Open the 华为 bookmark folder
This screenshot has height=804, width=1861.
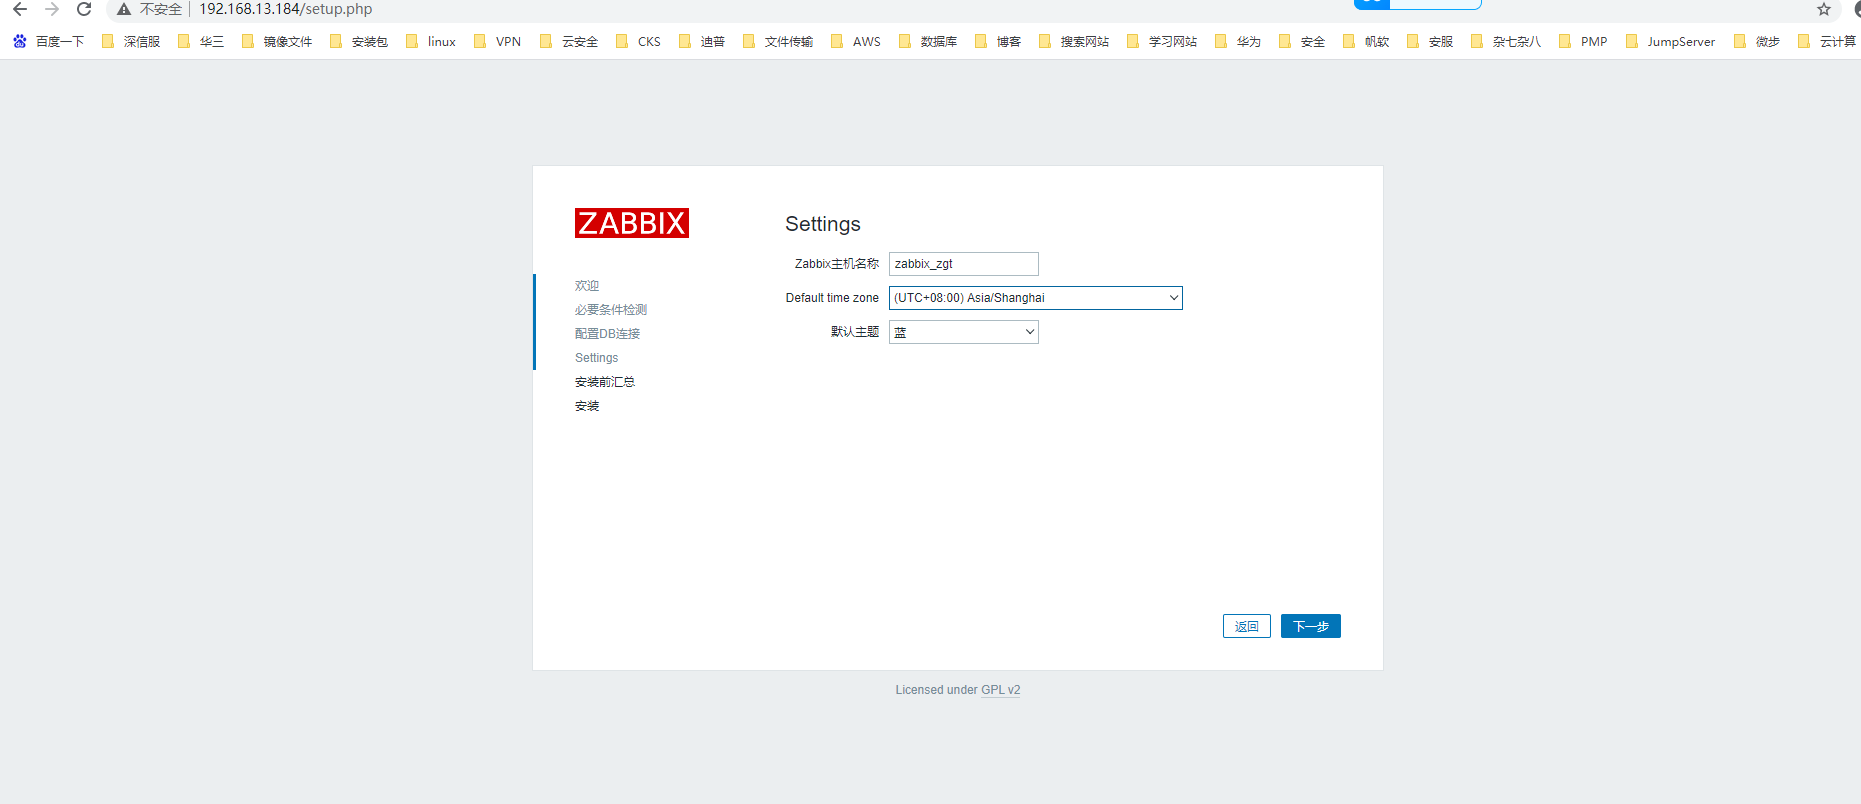[x=1238, y=41]
